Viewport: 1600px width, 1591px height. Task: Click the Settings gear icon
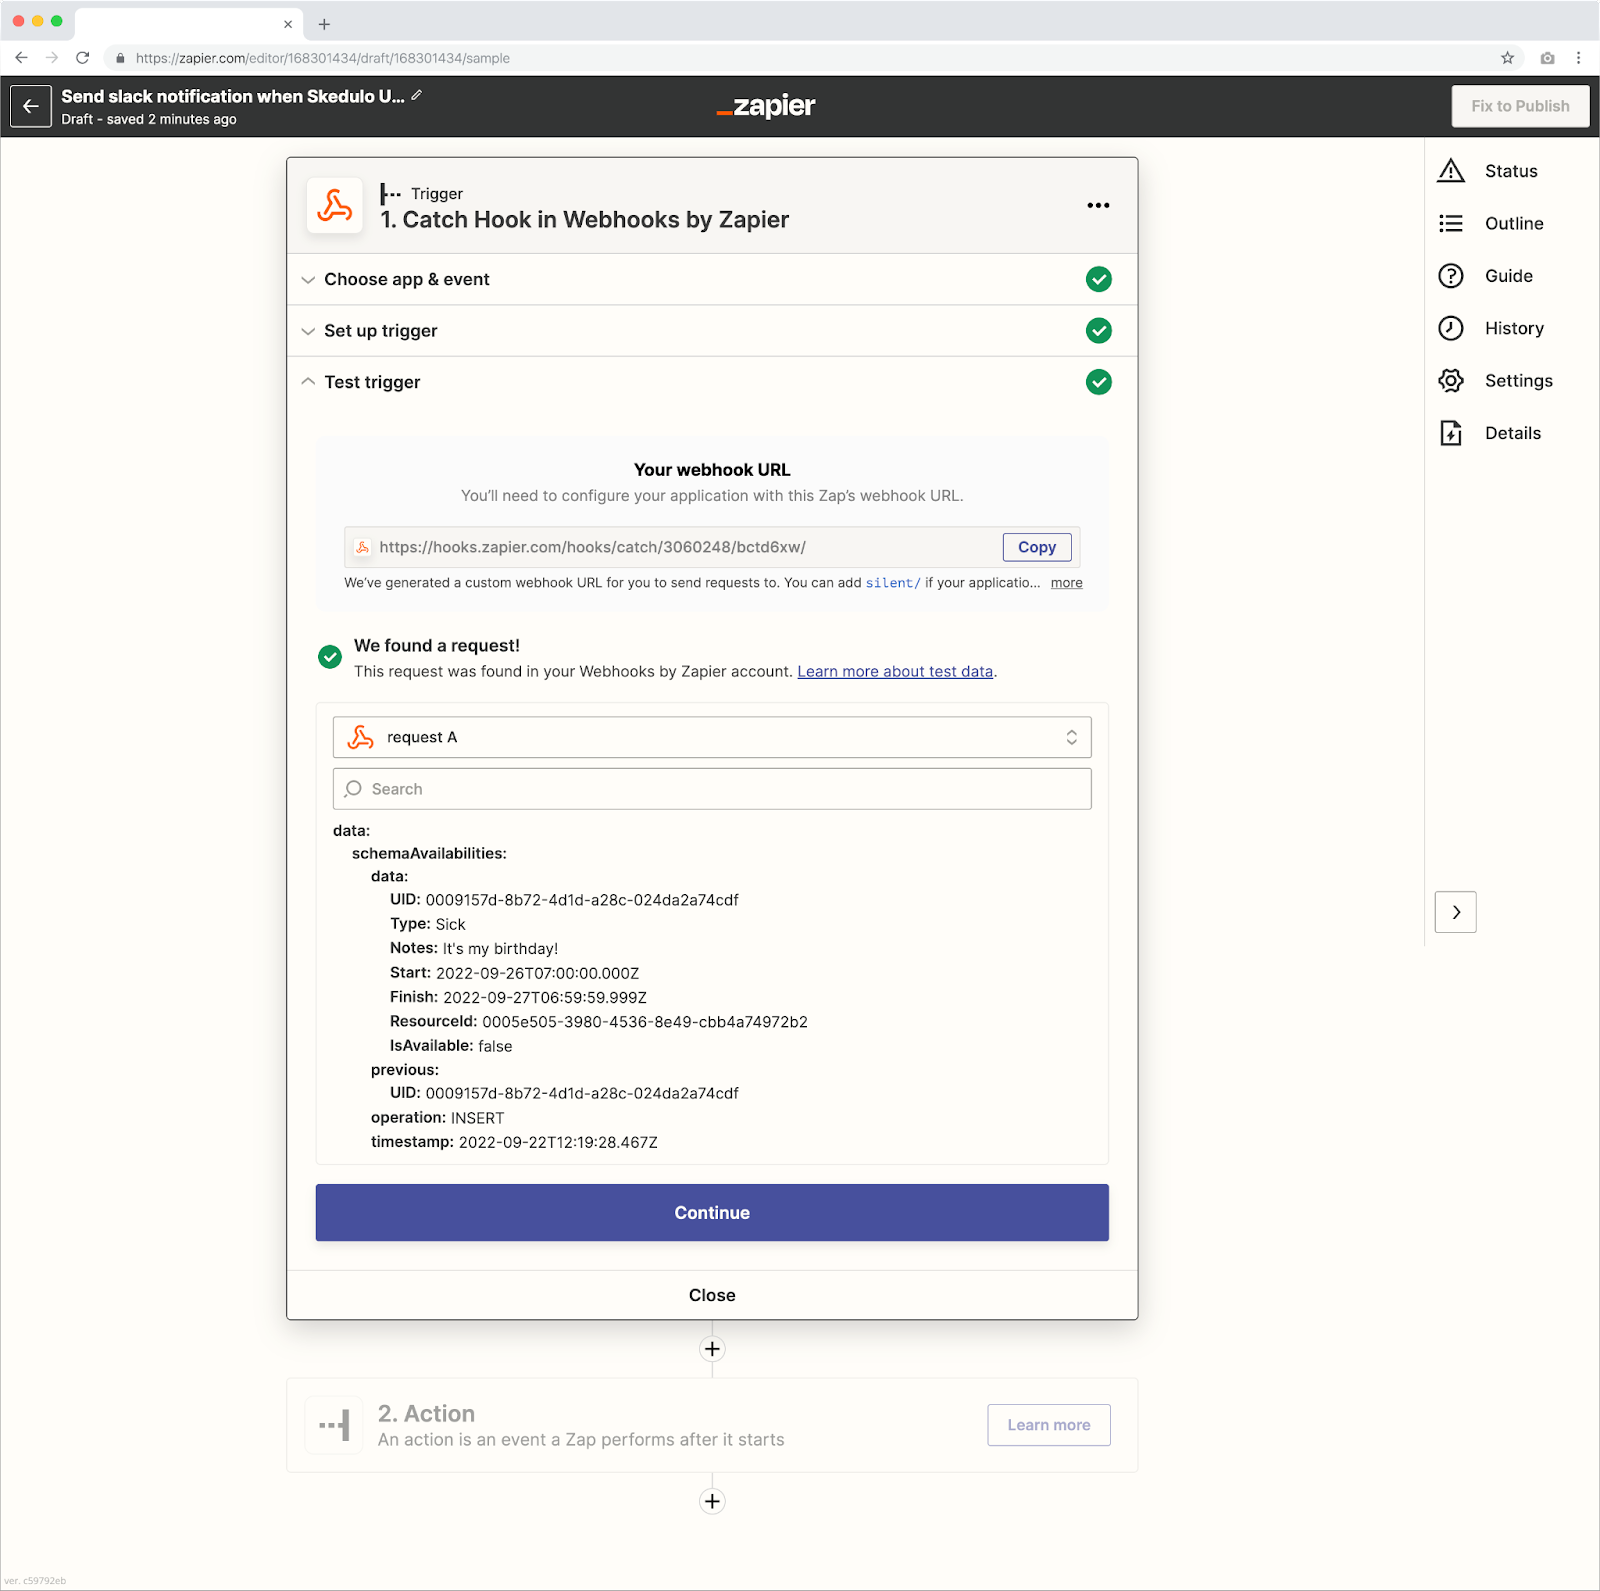click(1451, 380)
